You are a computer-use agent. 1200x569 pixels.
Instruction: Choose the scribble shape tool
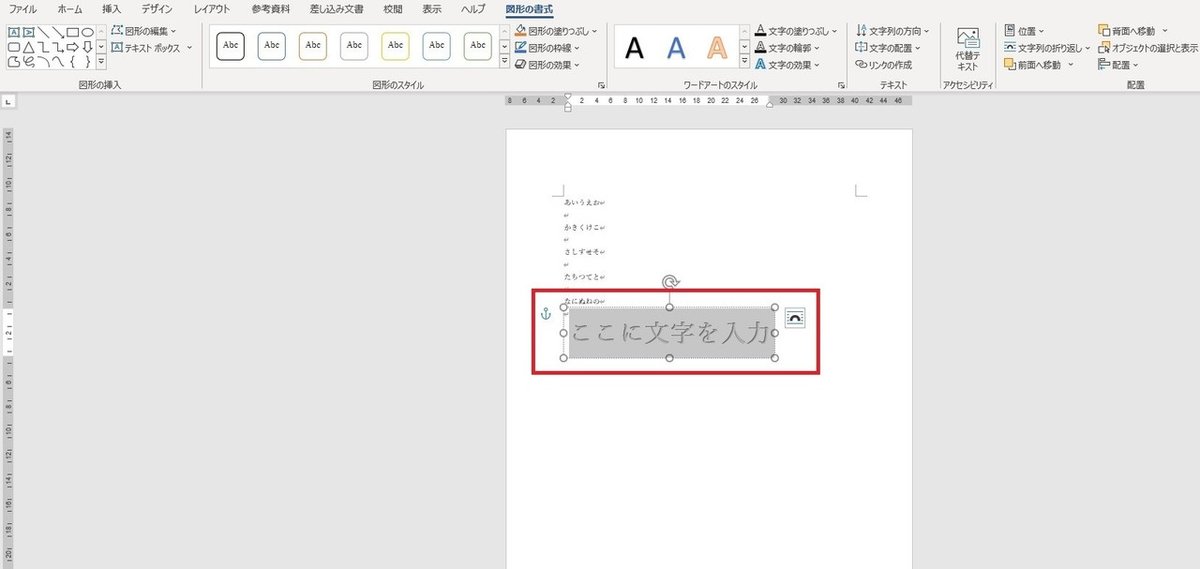coord(29,61)
